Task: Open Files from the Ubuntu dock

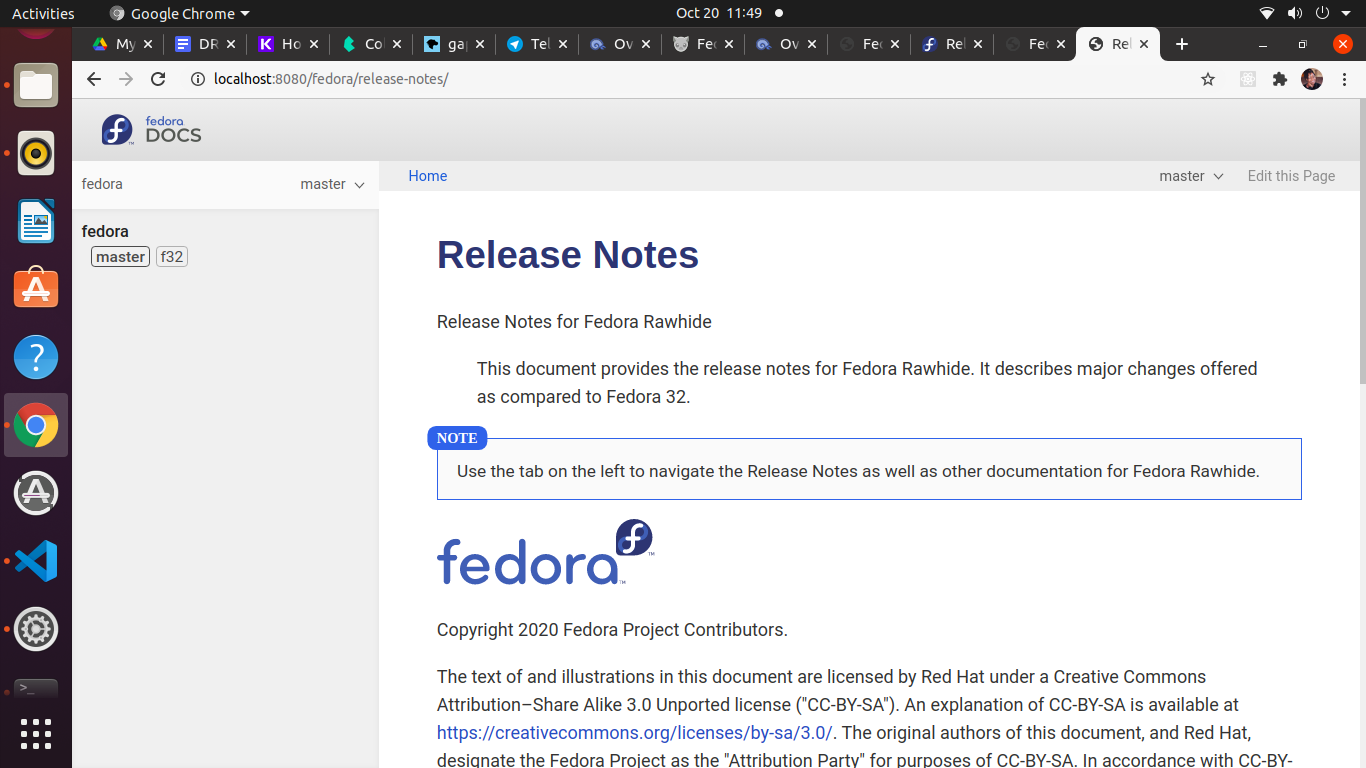Action: pyautogui.click(x=36, y=85)
